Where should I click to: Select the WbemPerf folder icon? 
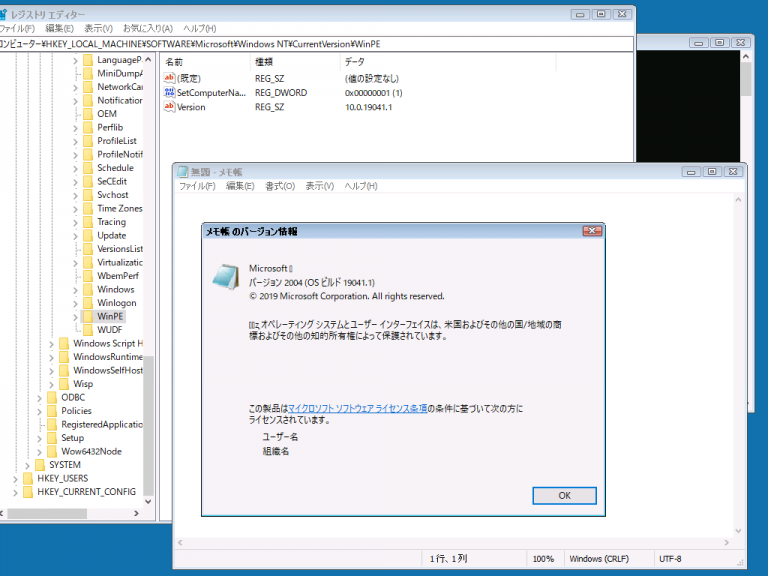(x=88, y=276)
